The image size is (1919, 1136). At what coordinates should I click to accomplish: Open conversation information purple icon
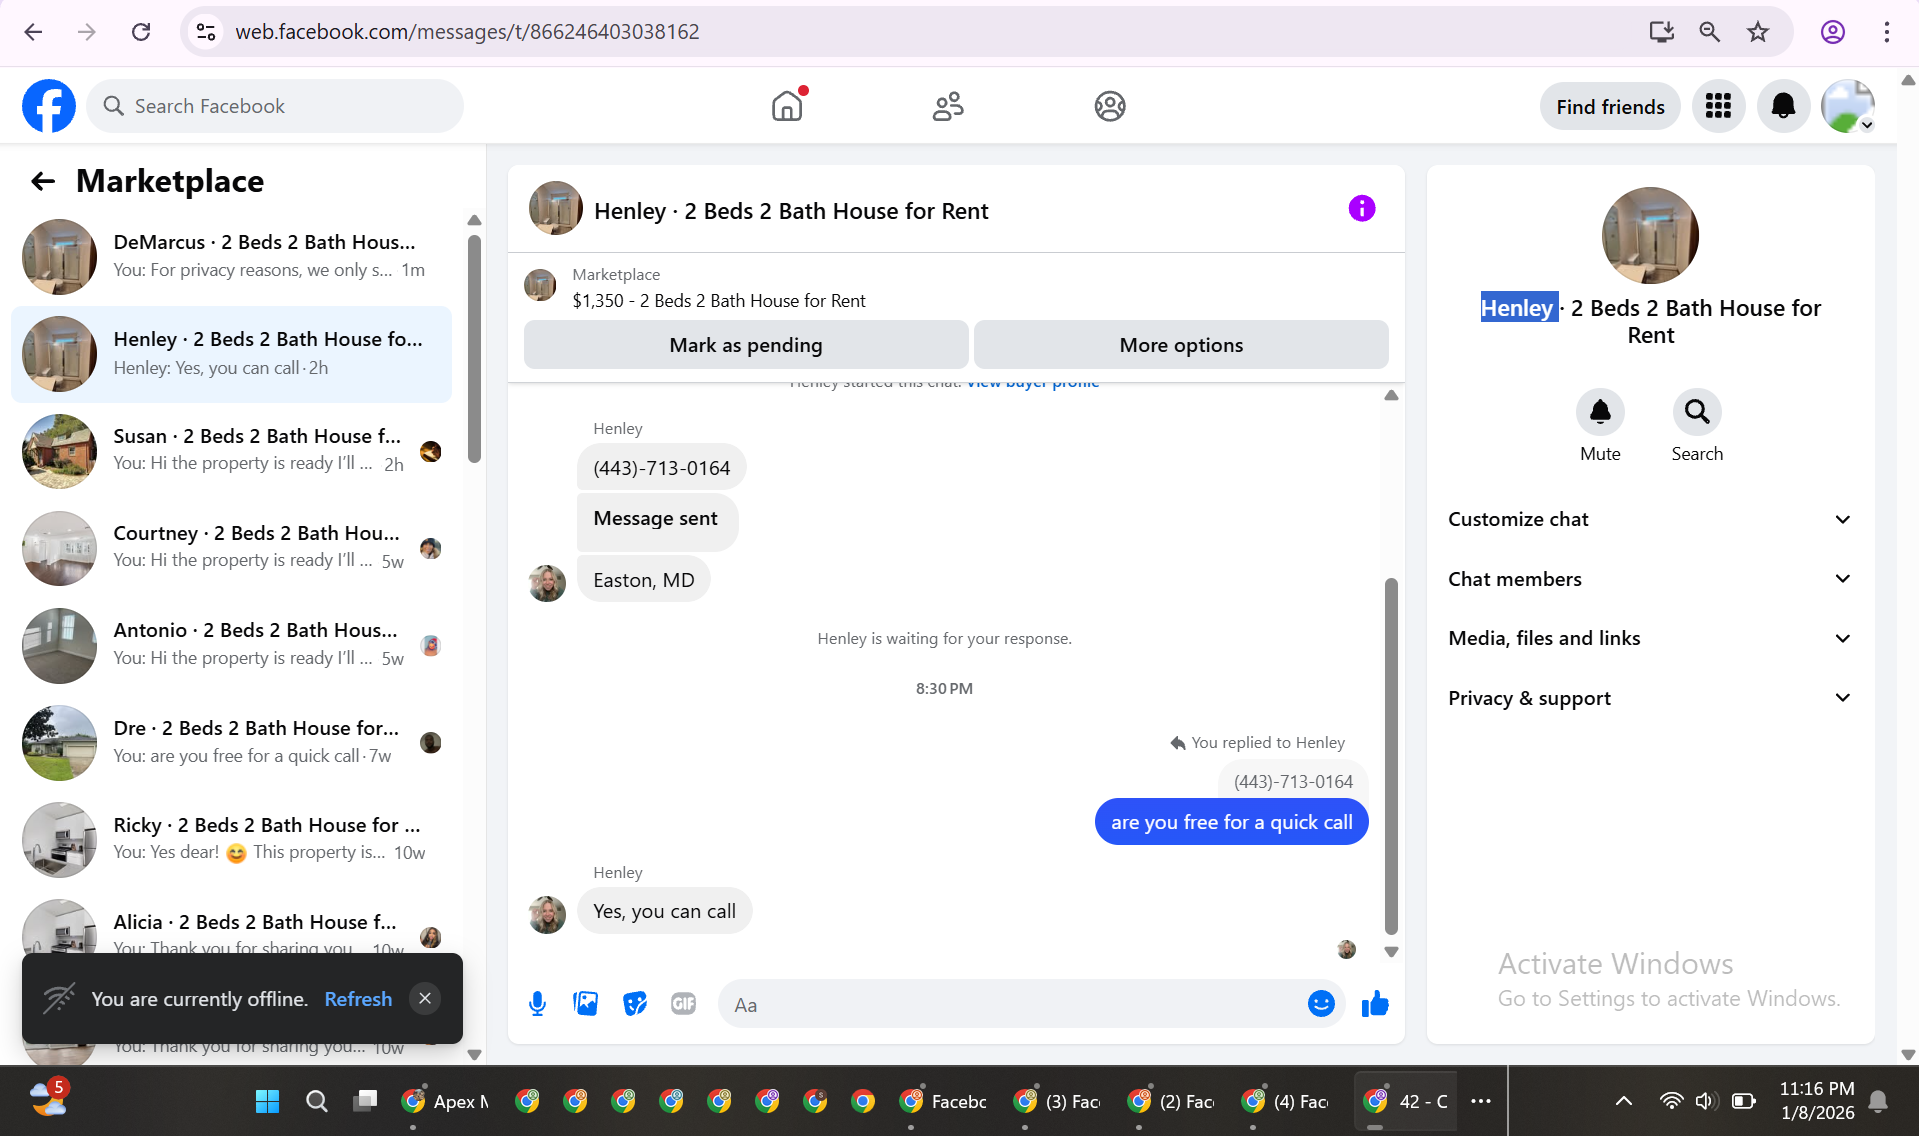[1362, 208]
